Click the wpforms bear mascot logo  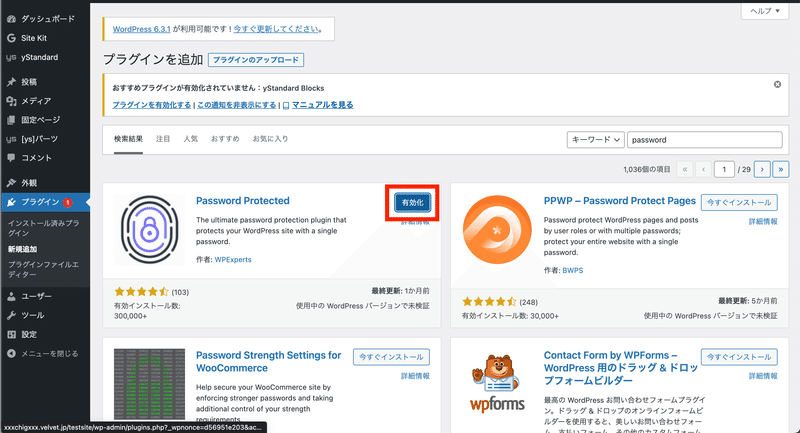(x=497, y=384)
